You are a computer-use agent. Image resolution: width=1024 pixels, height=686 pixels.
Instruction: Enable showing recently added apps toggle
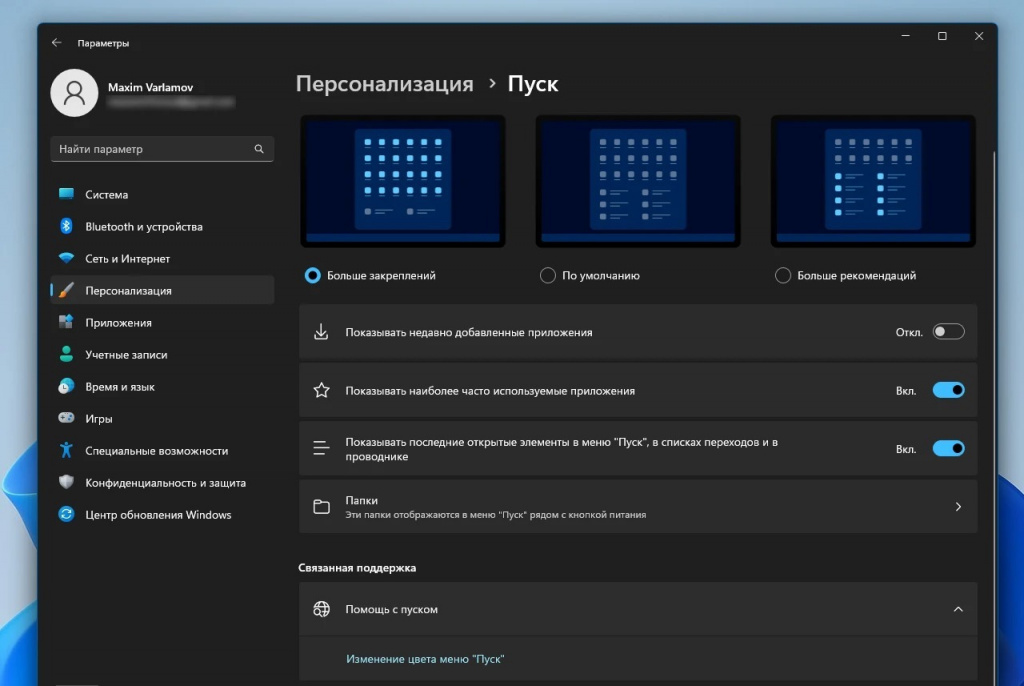948,332
